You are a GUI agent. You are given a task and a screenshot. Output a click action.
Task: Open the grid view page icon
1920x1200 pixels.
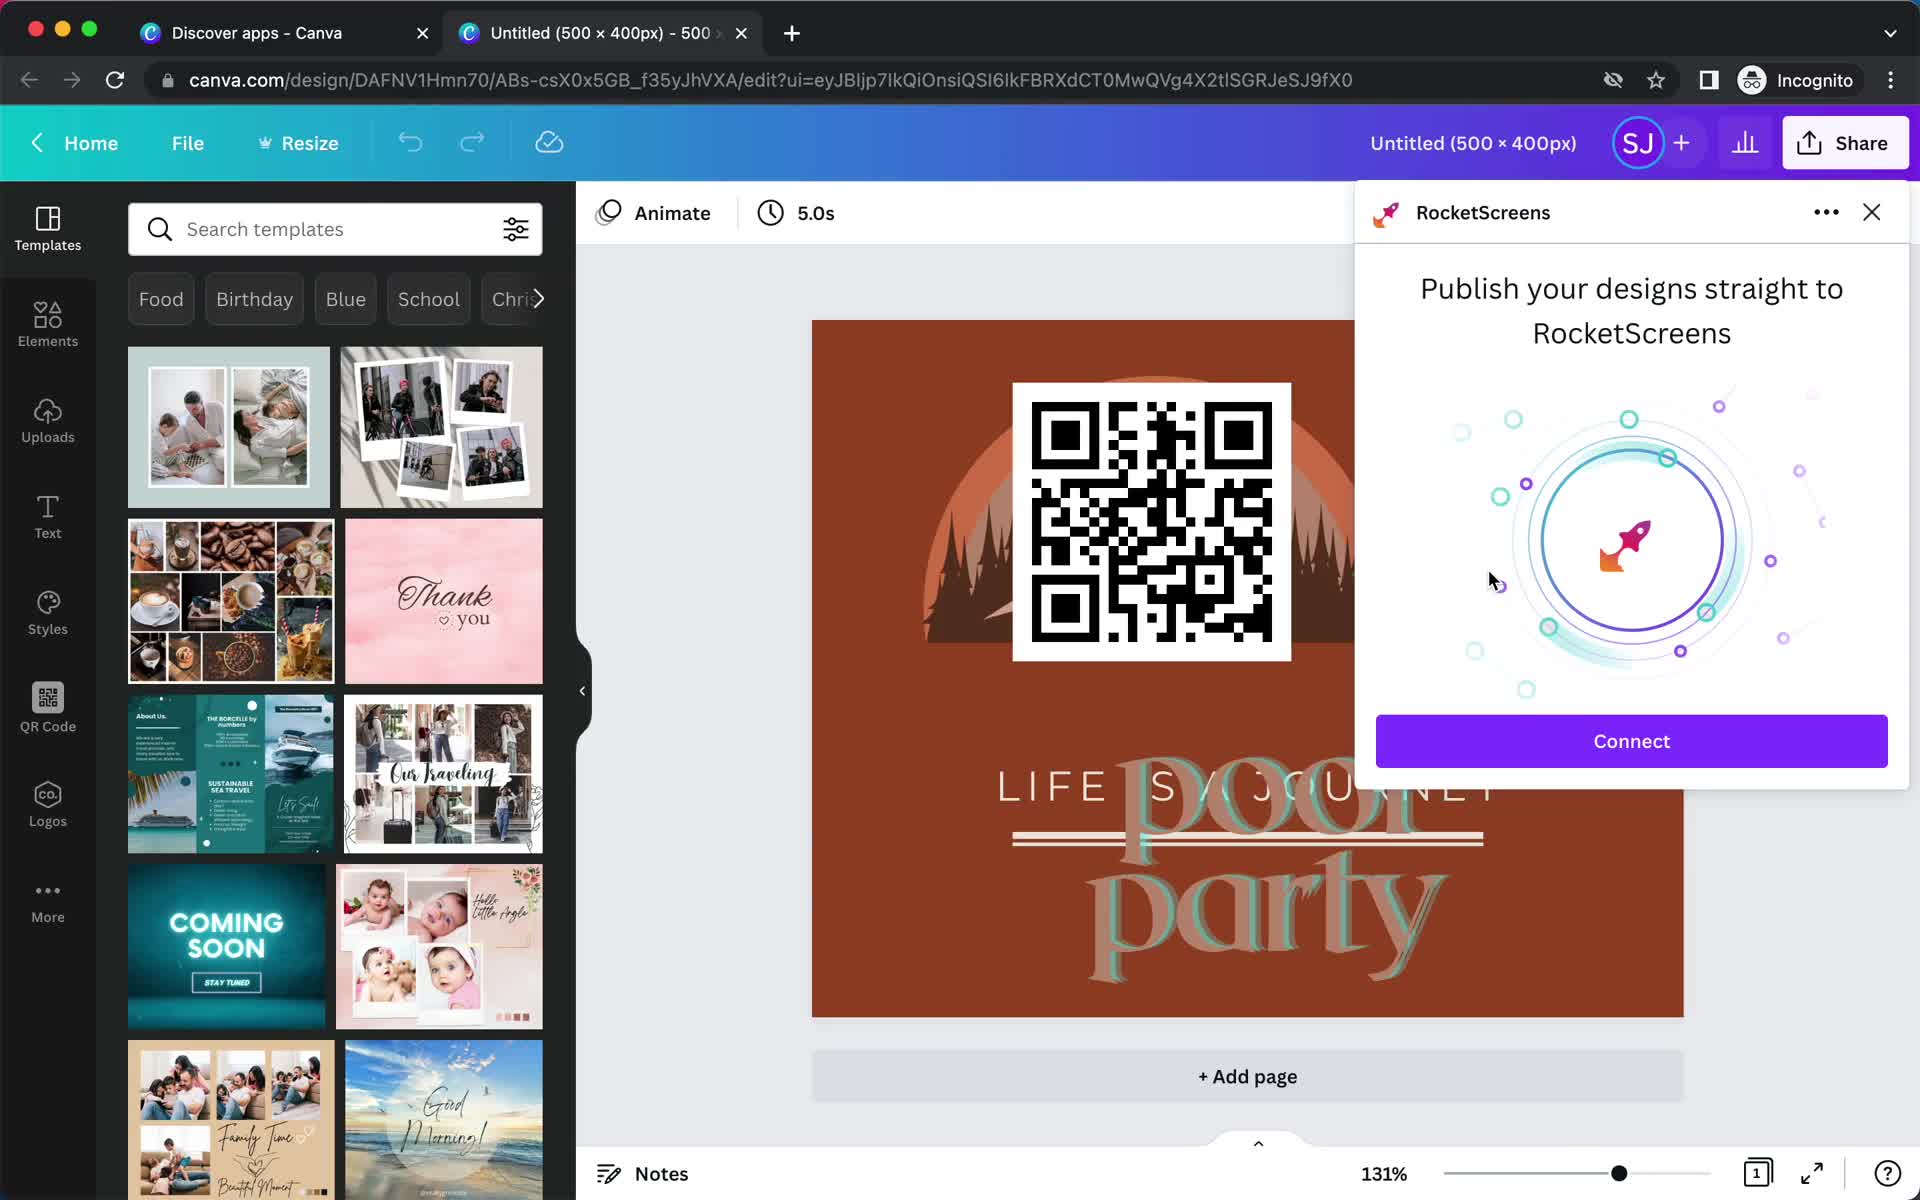(1757, 1173)
